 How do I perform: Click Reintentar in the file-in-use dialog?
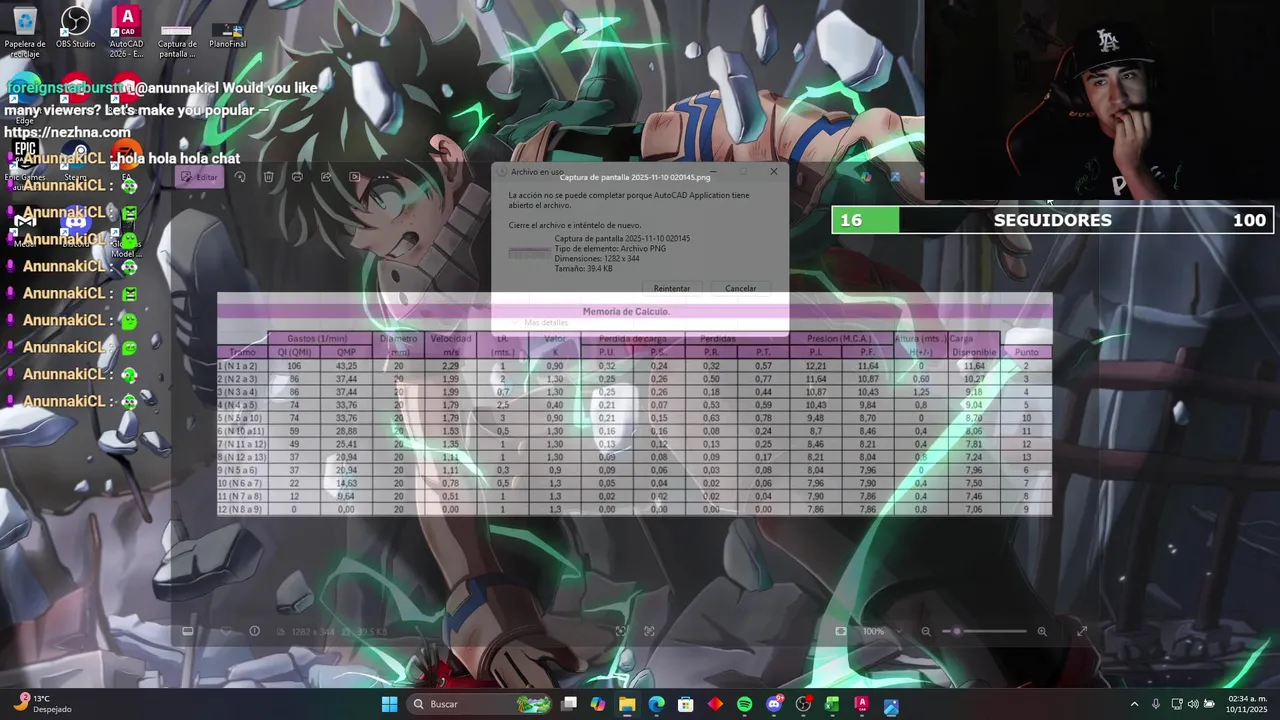pyautogui.click(x=672, y=288)
